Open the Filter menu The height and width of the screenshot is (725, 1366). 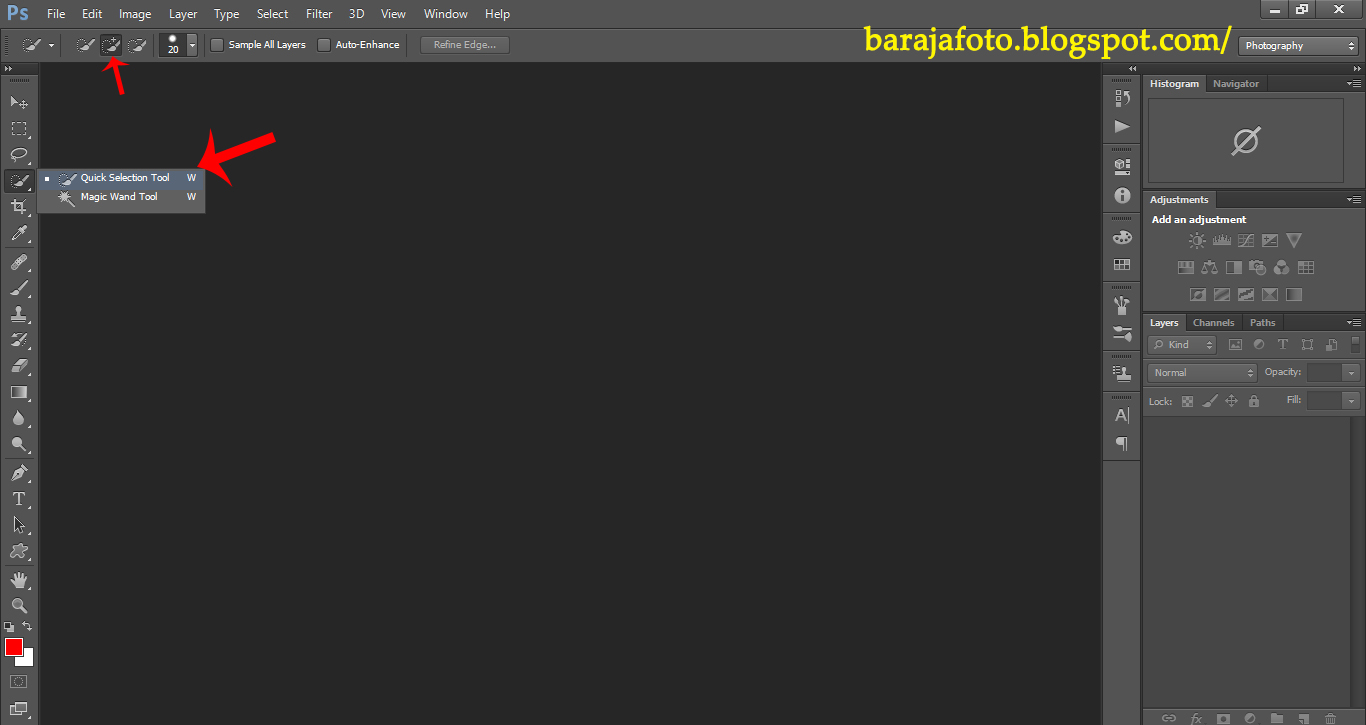point(318,13)
